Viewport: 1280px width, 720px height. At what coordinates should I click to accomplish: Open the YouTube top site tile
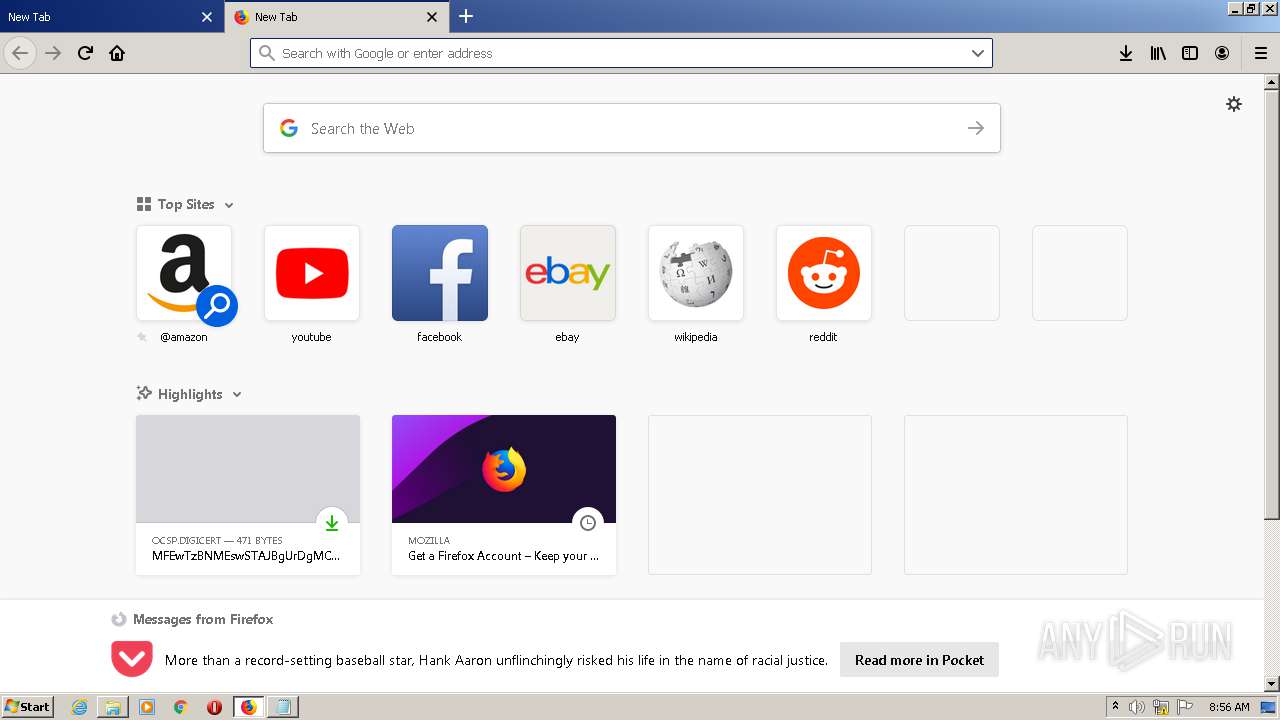312,273
